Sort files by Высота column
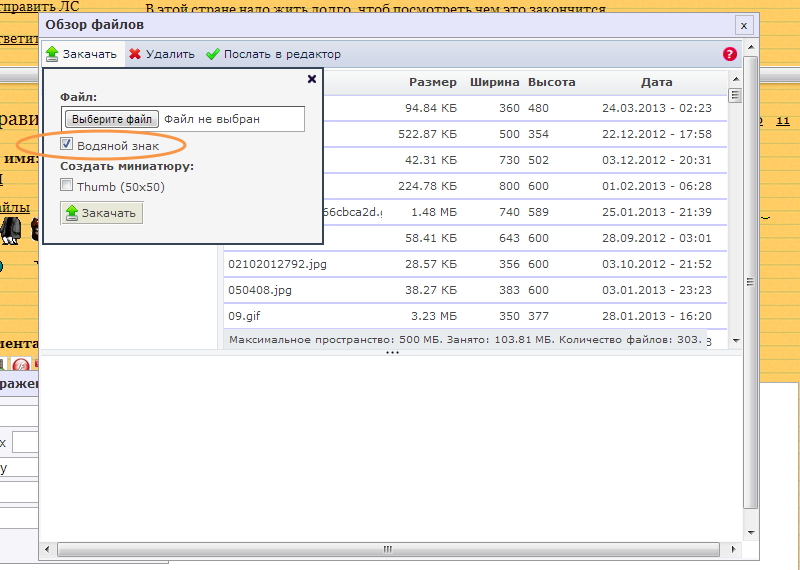The height and width of the screenshot is (570, 800). click(552, 82)
